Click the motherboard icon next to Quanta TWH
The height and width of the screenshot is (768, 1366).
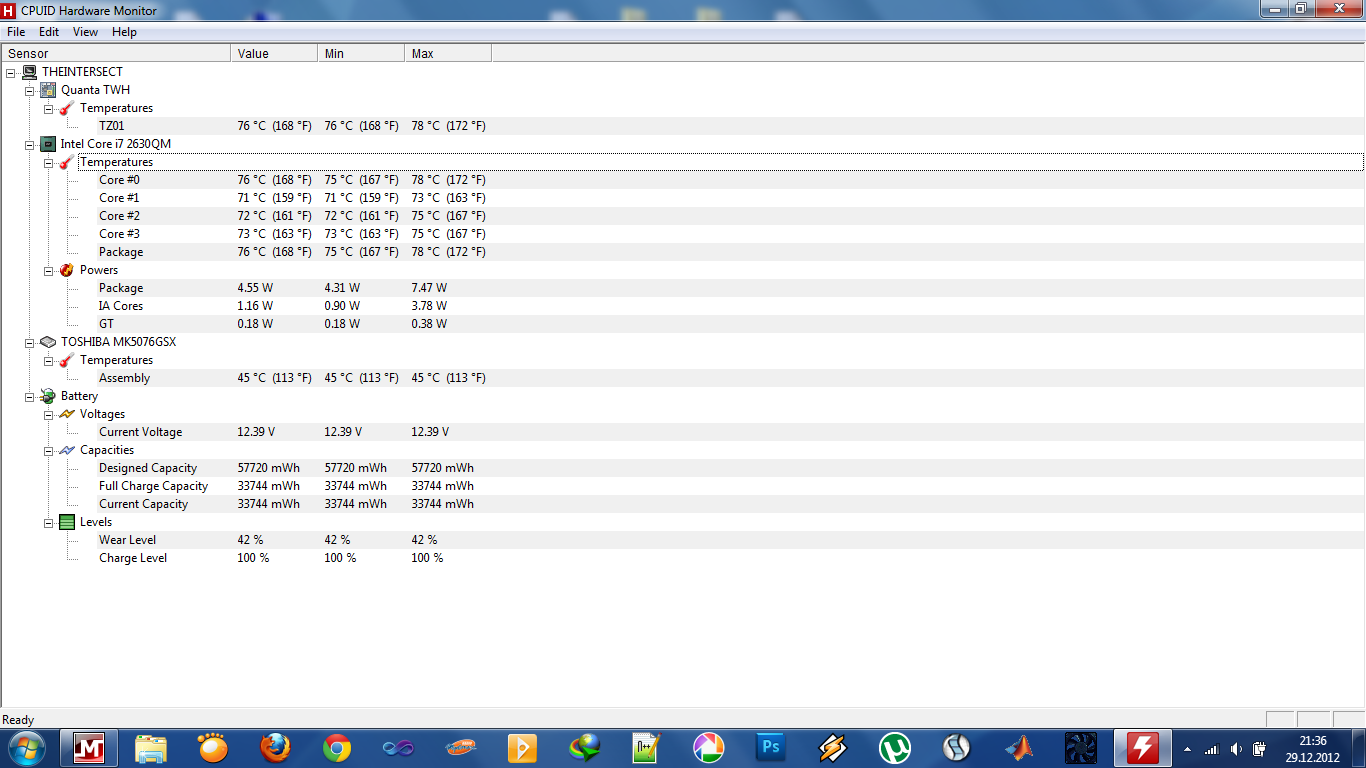pos(48,90)
